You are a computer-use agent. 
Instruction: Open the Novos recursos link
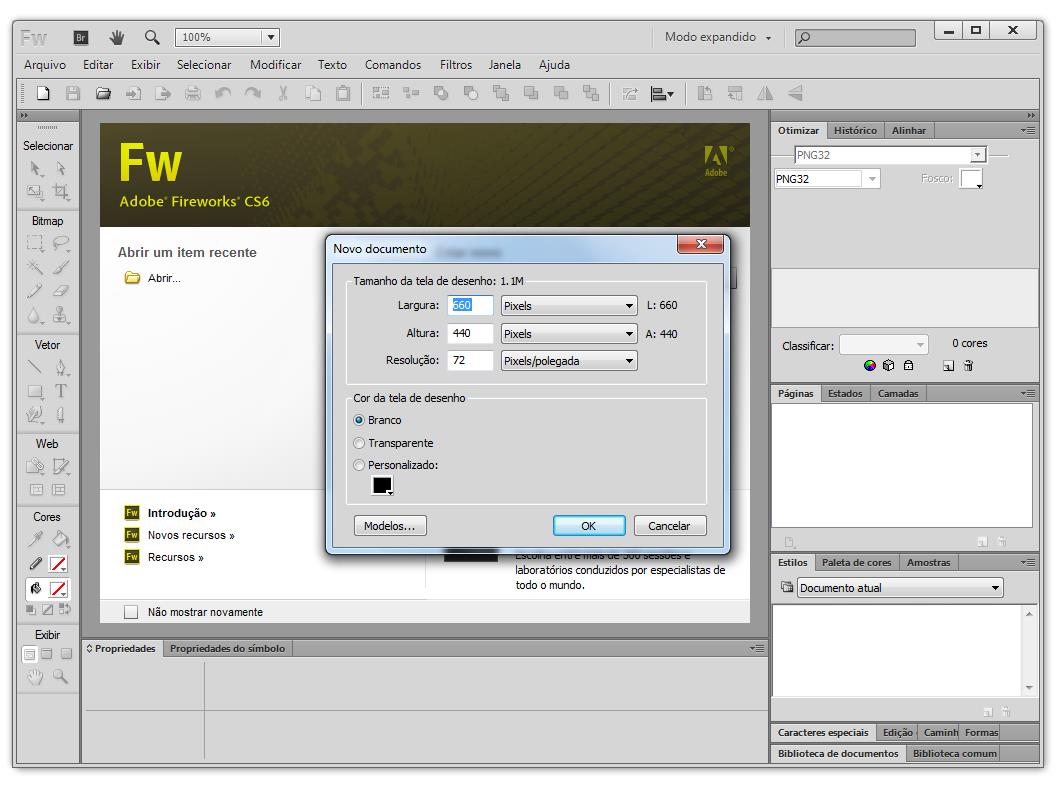point(191,535)
